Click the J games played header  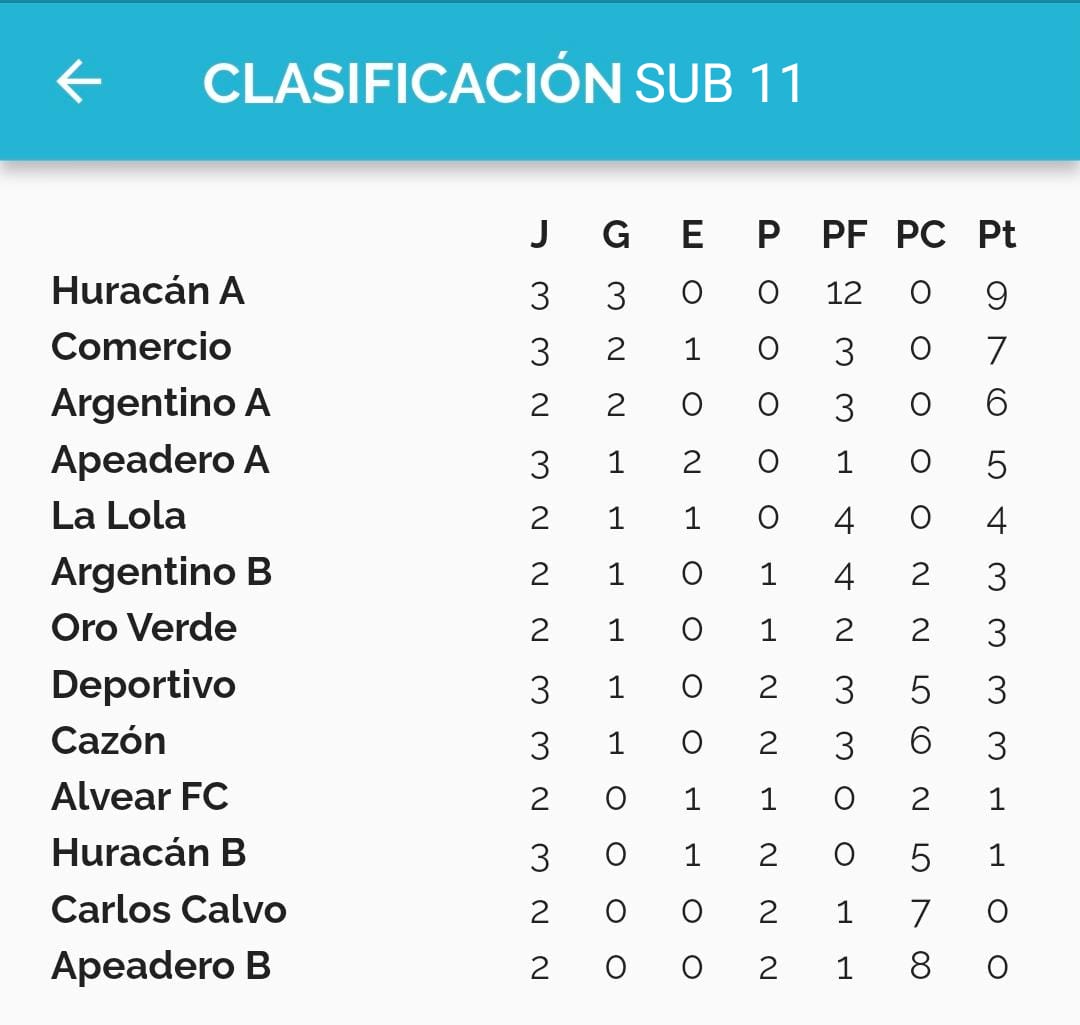540,235
